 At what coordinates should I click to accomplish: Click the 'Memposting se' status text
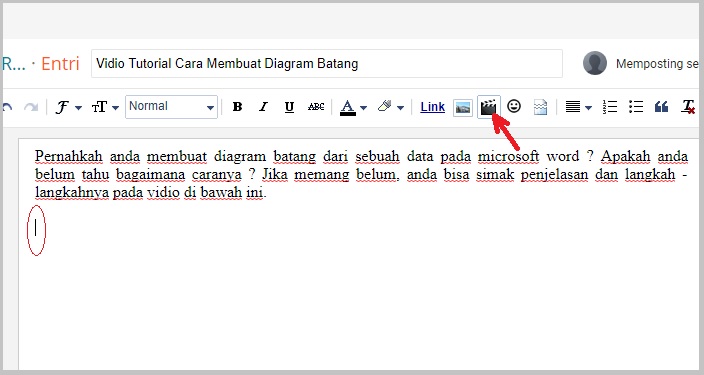[657, 64]
